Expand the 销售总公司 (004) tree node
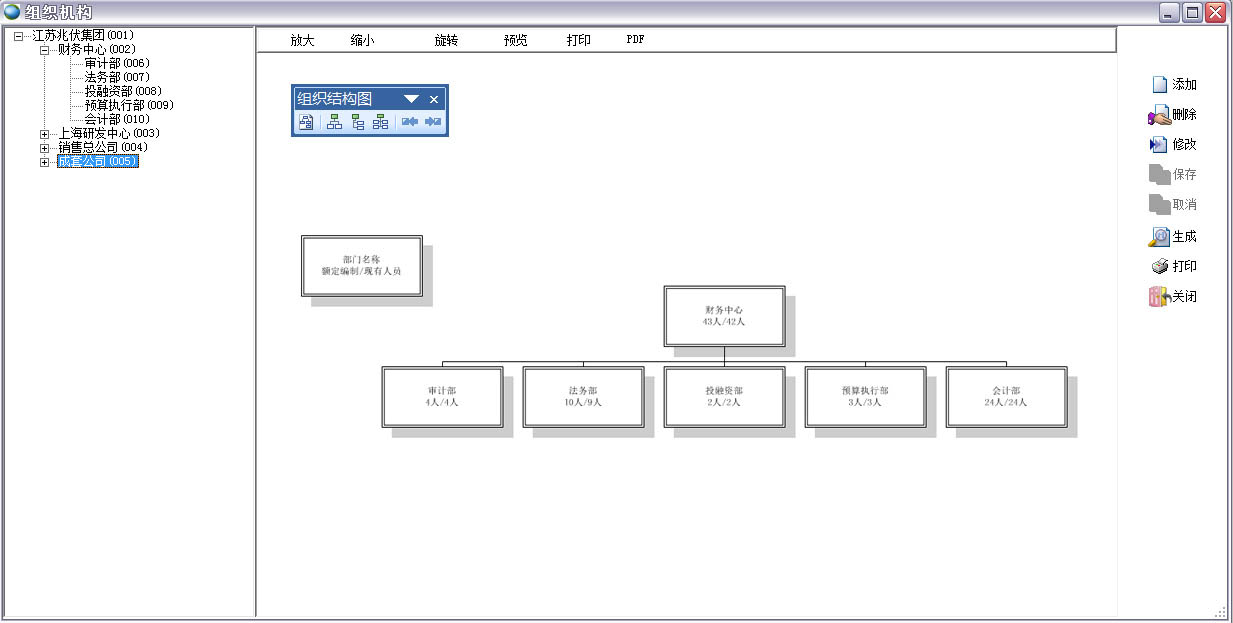The image size is (1233, 623). (x=45, y=148)
